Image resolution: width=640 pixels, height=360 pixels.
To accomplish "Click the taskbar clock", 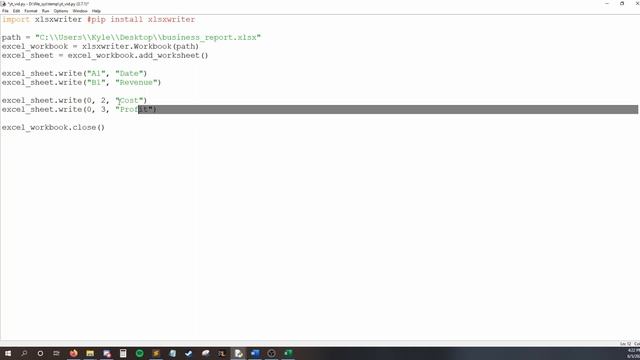I will (634, 353).
